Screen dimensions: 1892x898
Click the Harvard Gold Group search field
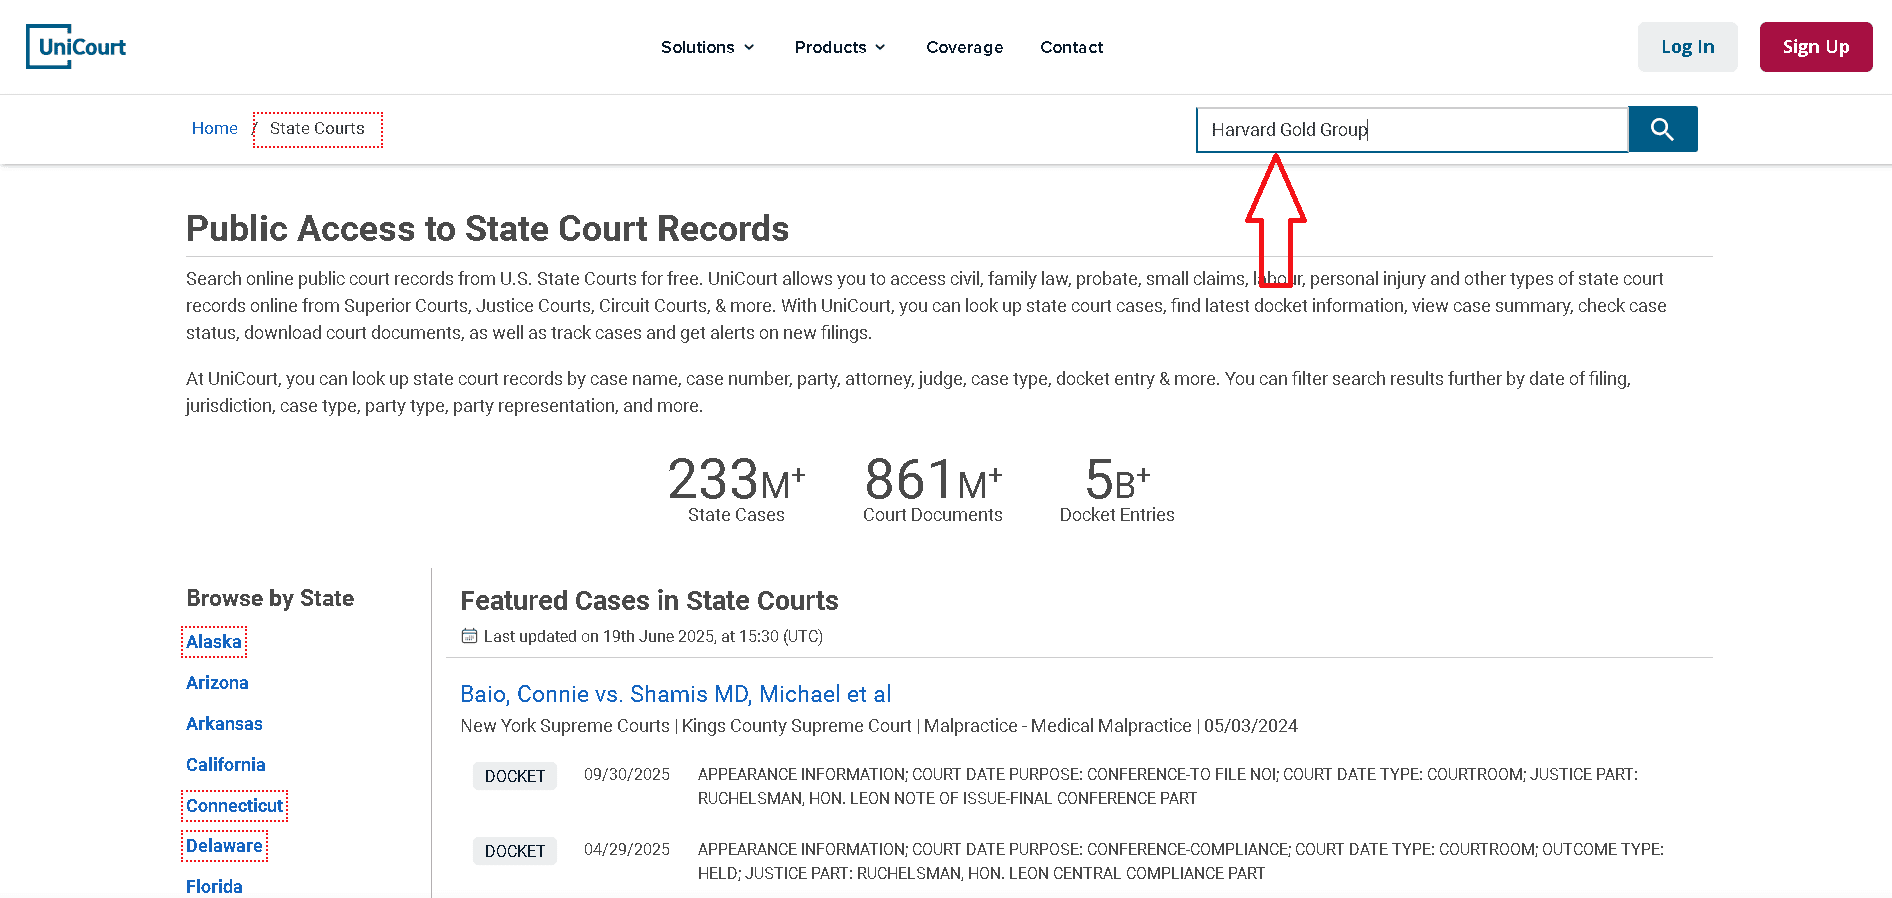click(x=1410, y=130)
